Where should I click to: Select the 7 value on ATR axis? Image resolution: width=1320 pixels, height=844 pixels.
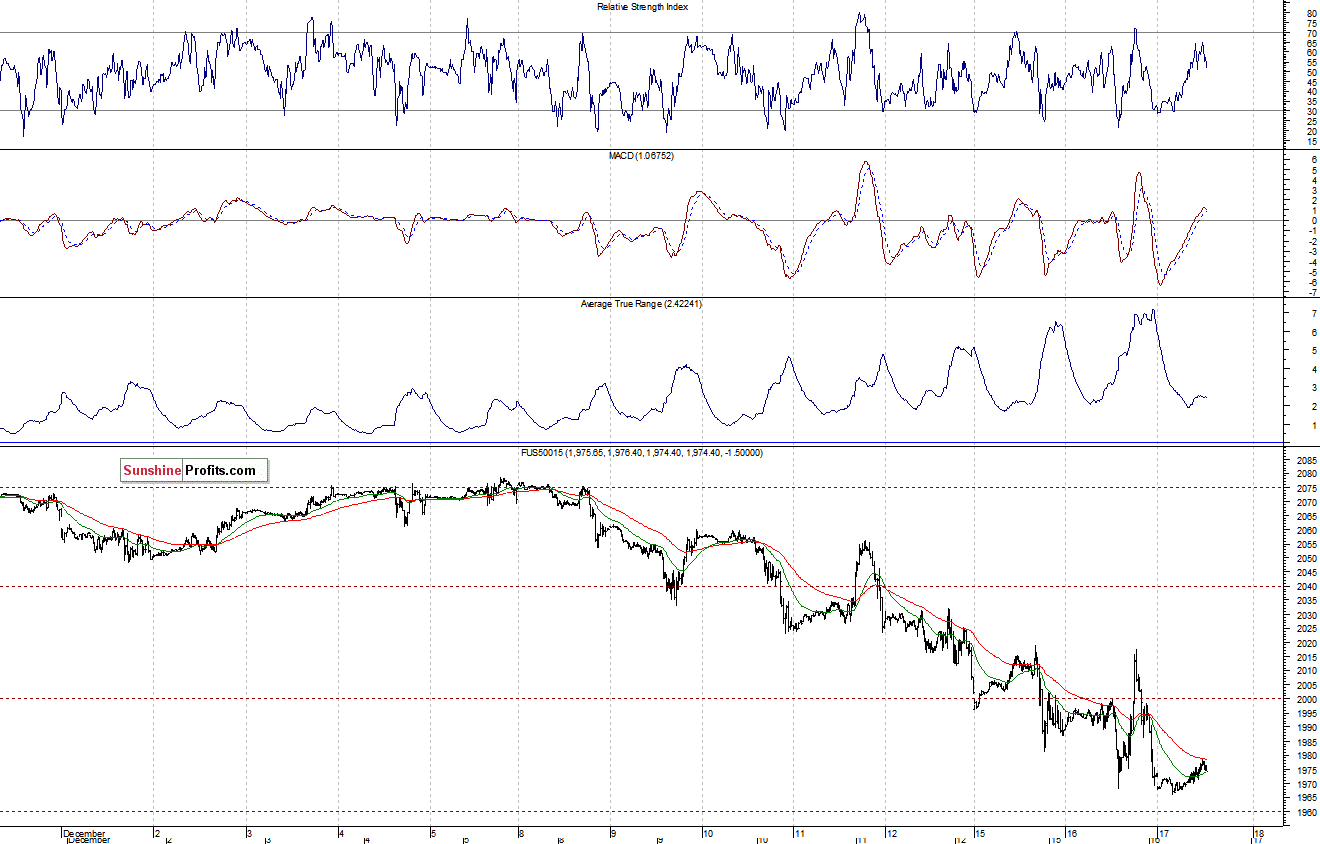(1312, 314)
